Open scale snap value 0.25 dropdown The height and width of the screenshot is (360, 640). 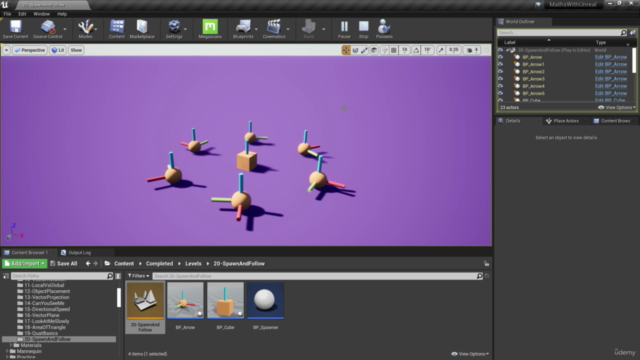point(453,50)
